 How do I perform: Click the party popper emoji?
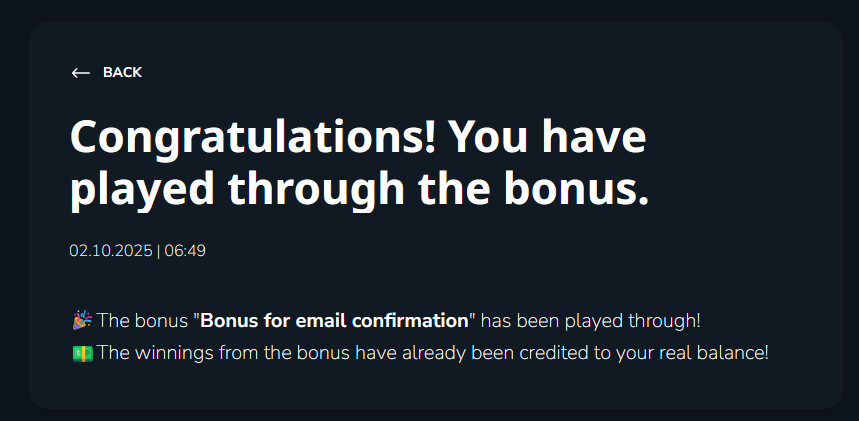(82, 321)
